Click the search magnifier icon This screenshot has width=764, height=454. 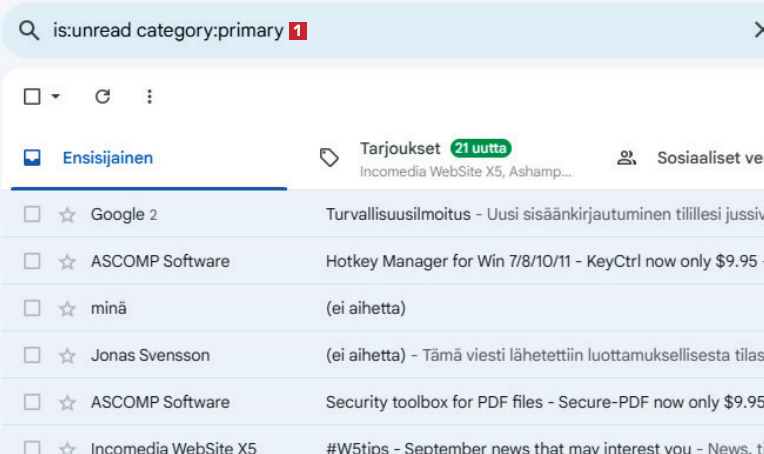pos(29,31)
